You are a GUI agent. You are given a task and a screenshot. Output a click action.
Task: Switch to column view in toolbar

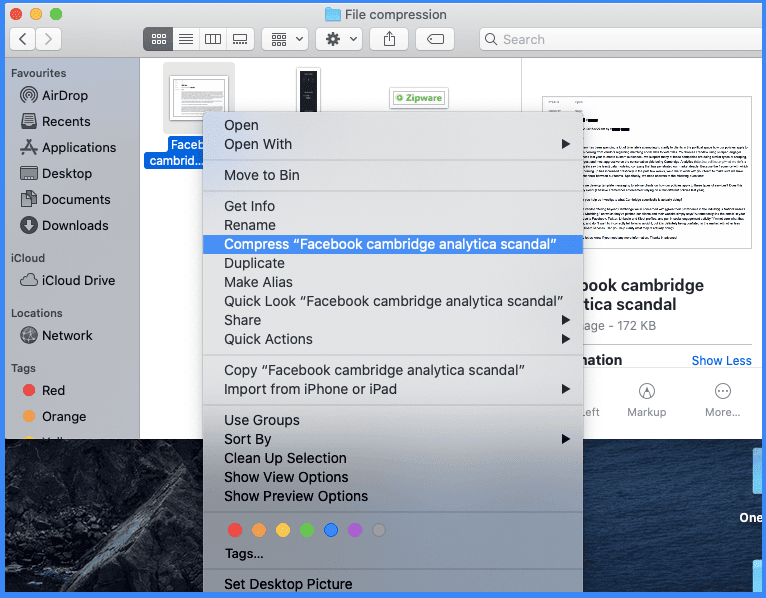[213, 39]
